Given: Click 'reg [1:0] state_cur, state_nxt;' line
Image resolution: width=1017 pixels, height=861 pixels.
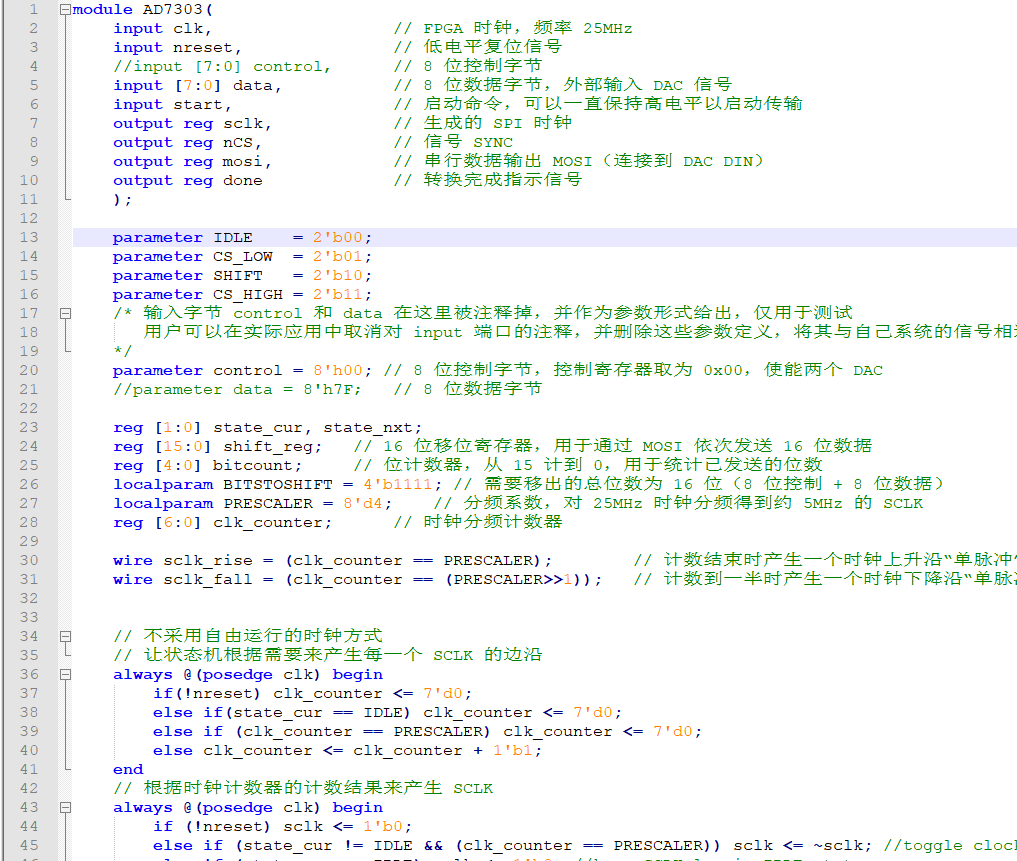Looking at the screenshot, I should point(267,428).
